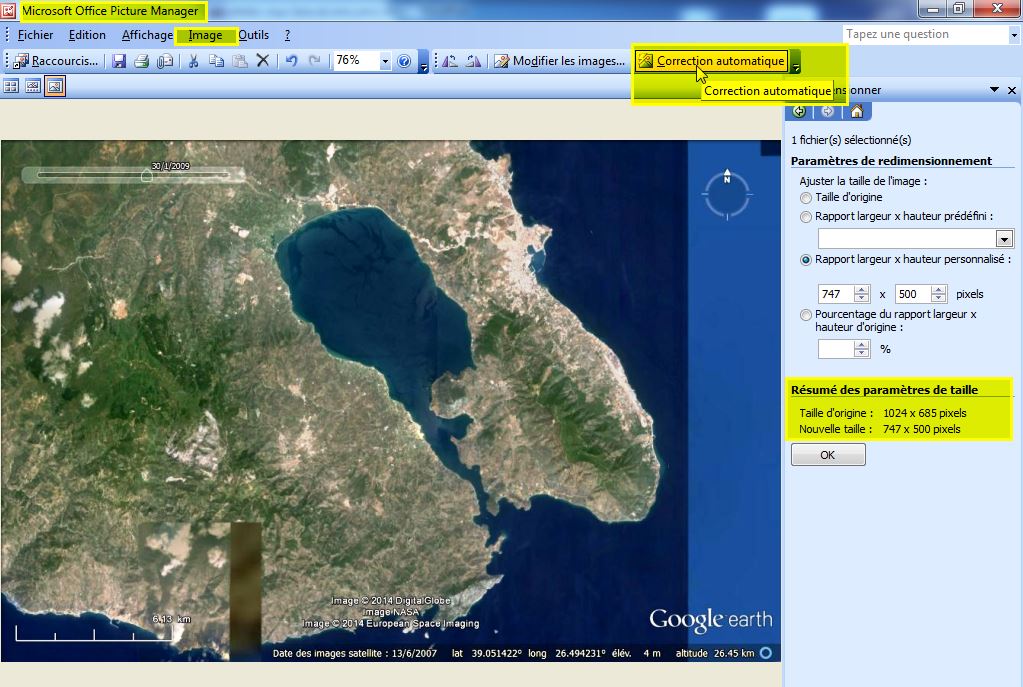Screen dimensions: 1023x687
Task: Click the width field showing 747
Action: point(836,294)
